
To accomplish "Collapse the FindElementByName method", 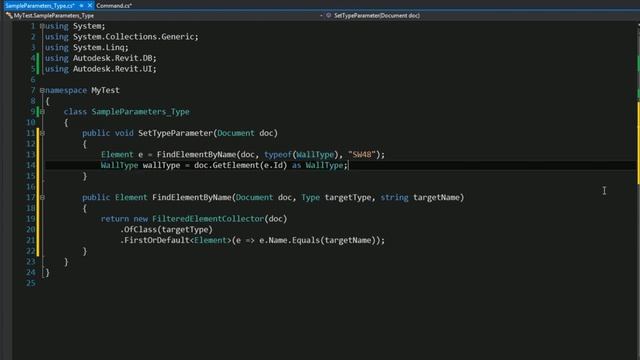I will click(42, 197).
